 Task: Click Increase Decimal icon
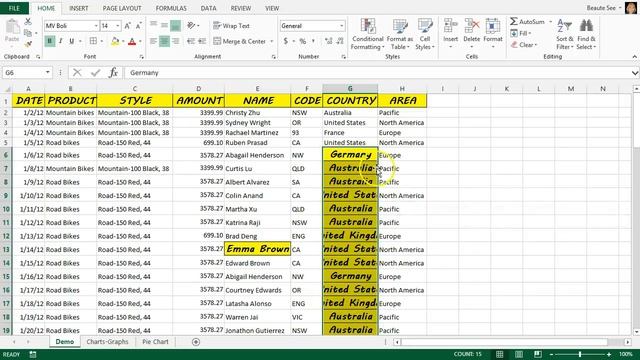(x=329, y=41)
